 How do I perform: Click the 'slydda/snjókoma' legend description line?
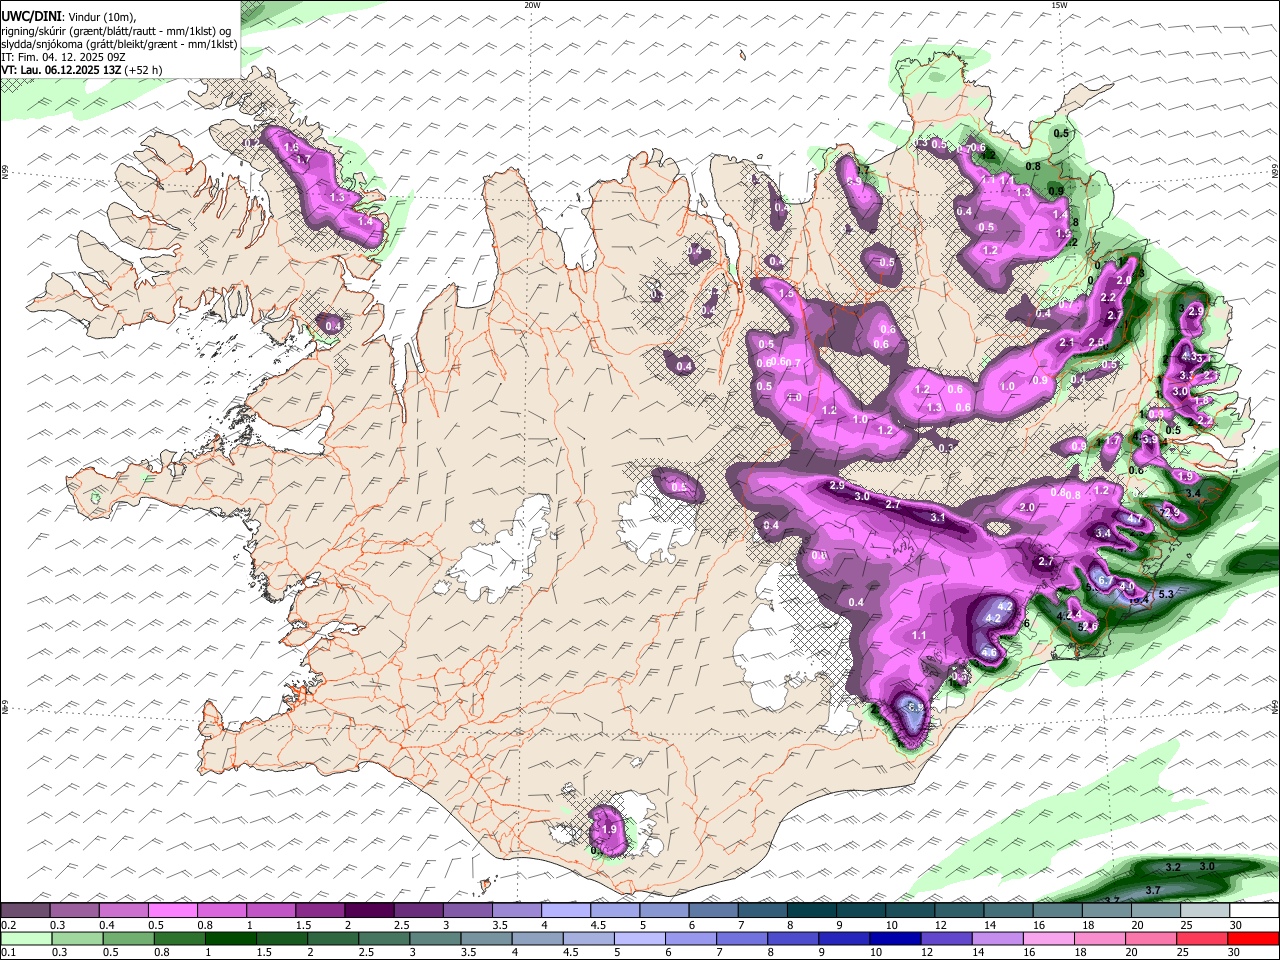(119, 44)
